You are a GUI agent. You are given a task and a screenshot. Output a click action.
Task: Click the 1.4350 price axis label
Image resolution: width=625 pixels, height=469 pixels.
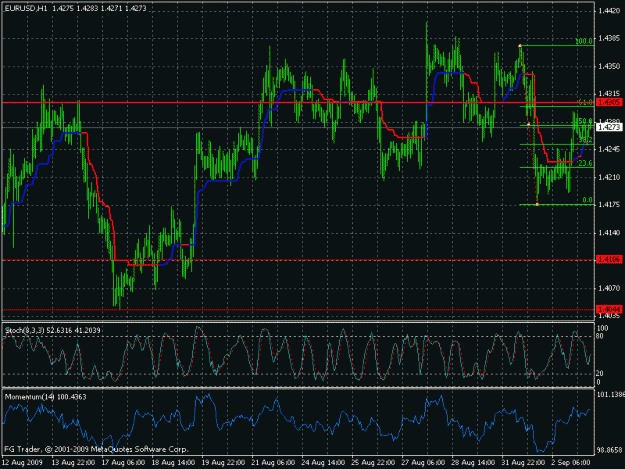609,66
